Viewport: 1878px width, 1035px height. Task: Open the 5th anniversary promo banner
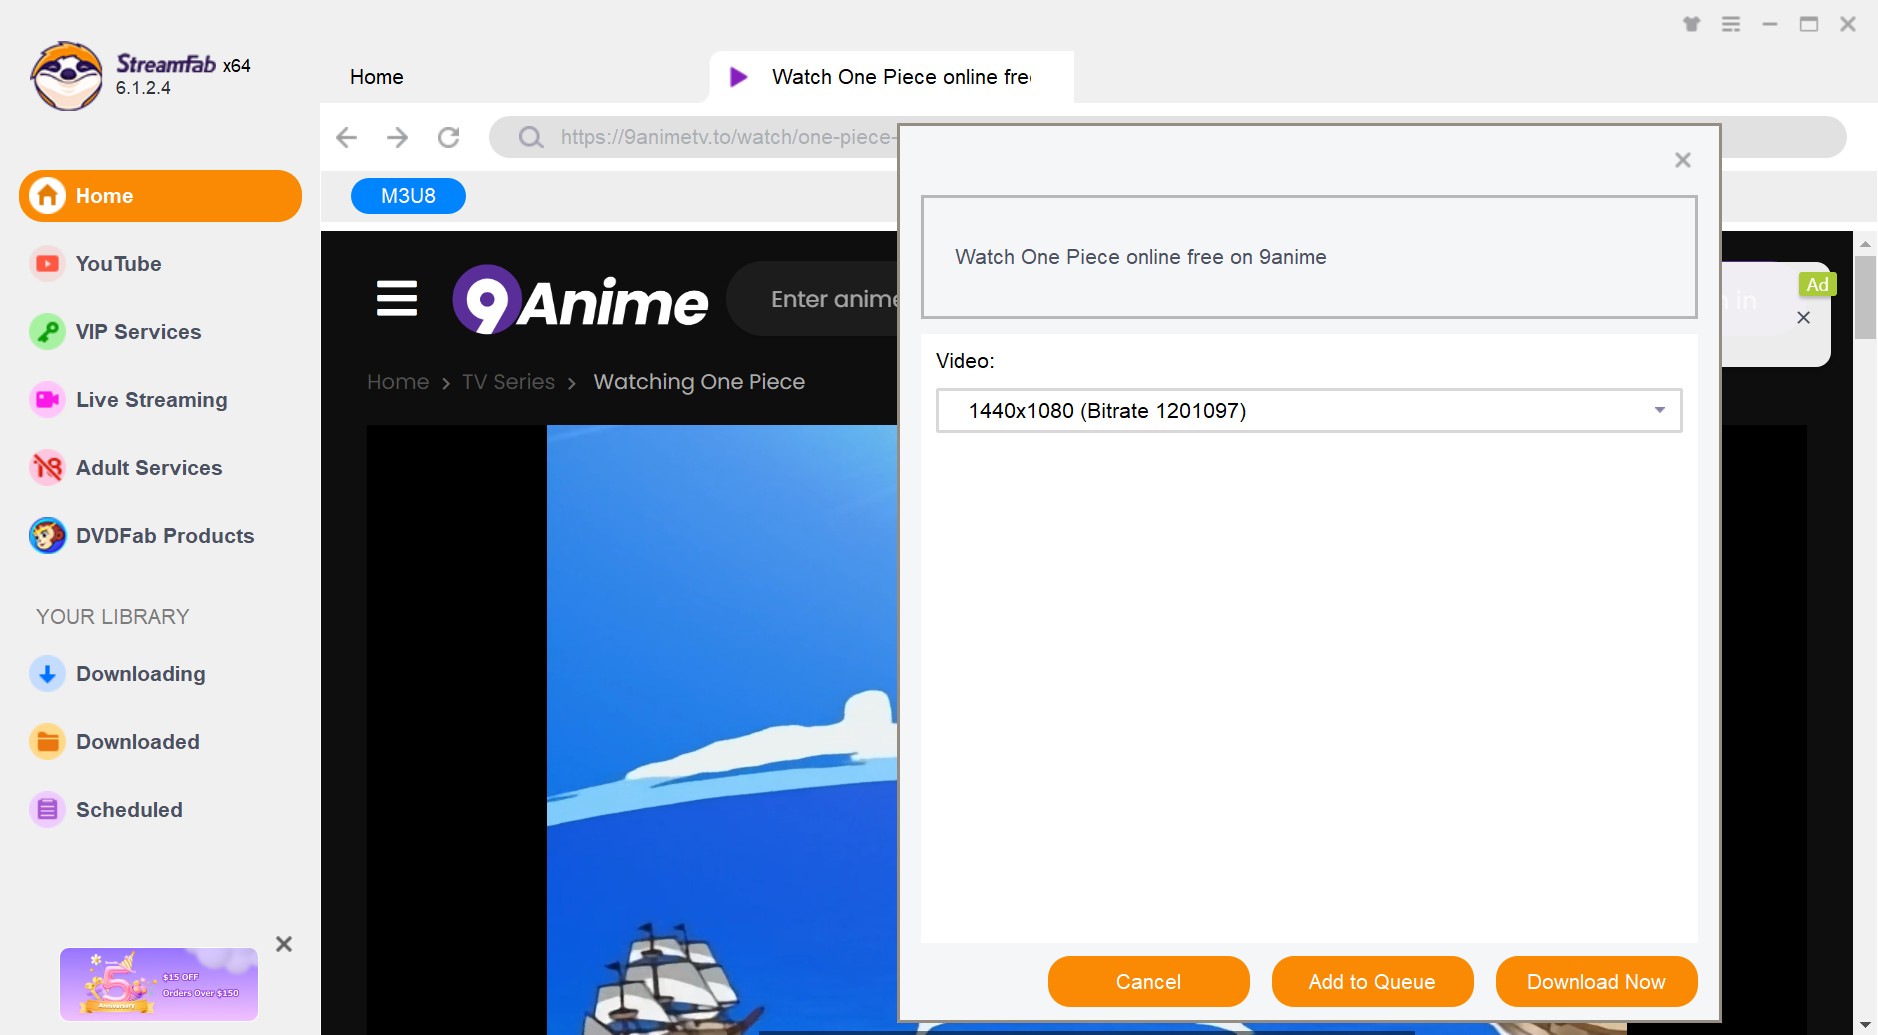[x=159, y=984]
